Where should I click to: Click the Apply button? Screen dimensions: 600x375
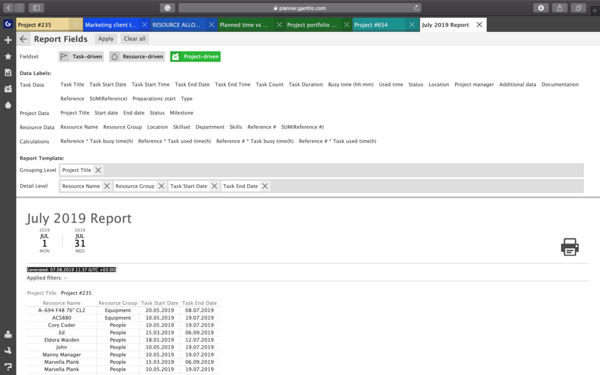(106, 39)
